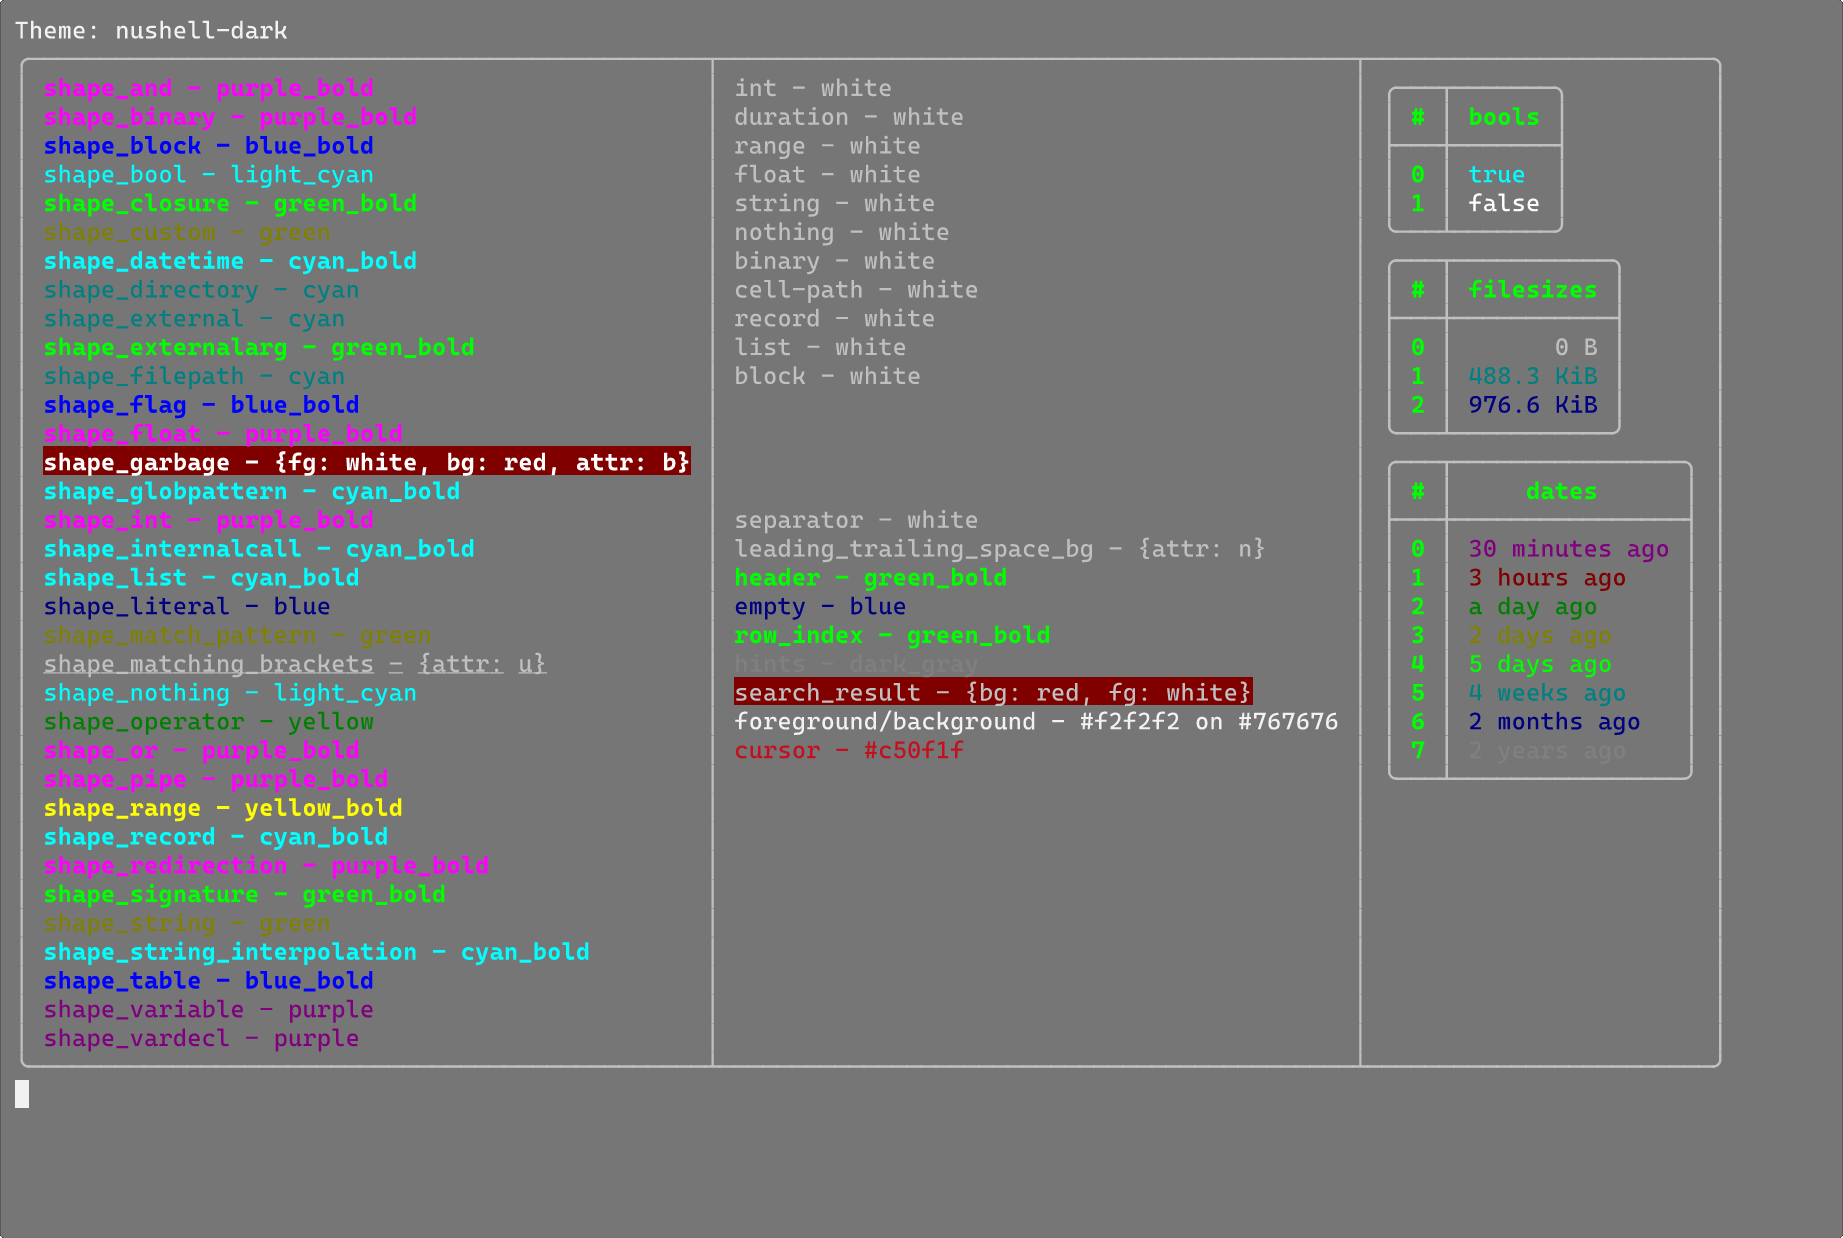Click 'shape_or - purple_bold' text
Viewport: 1843px width, 1238px height.
point(201,751)
